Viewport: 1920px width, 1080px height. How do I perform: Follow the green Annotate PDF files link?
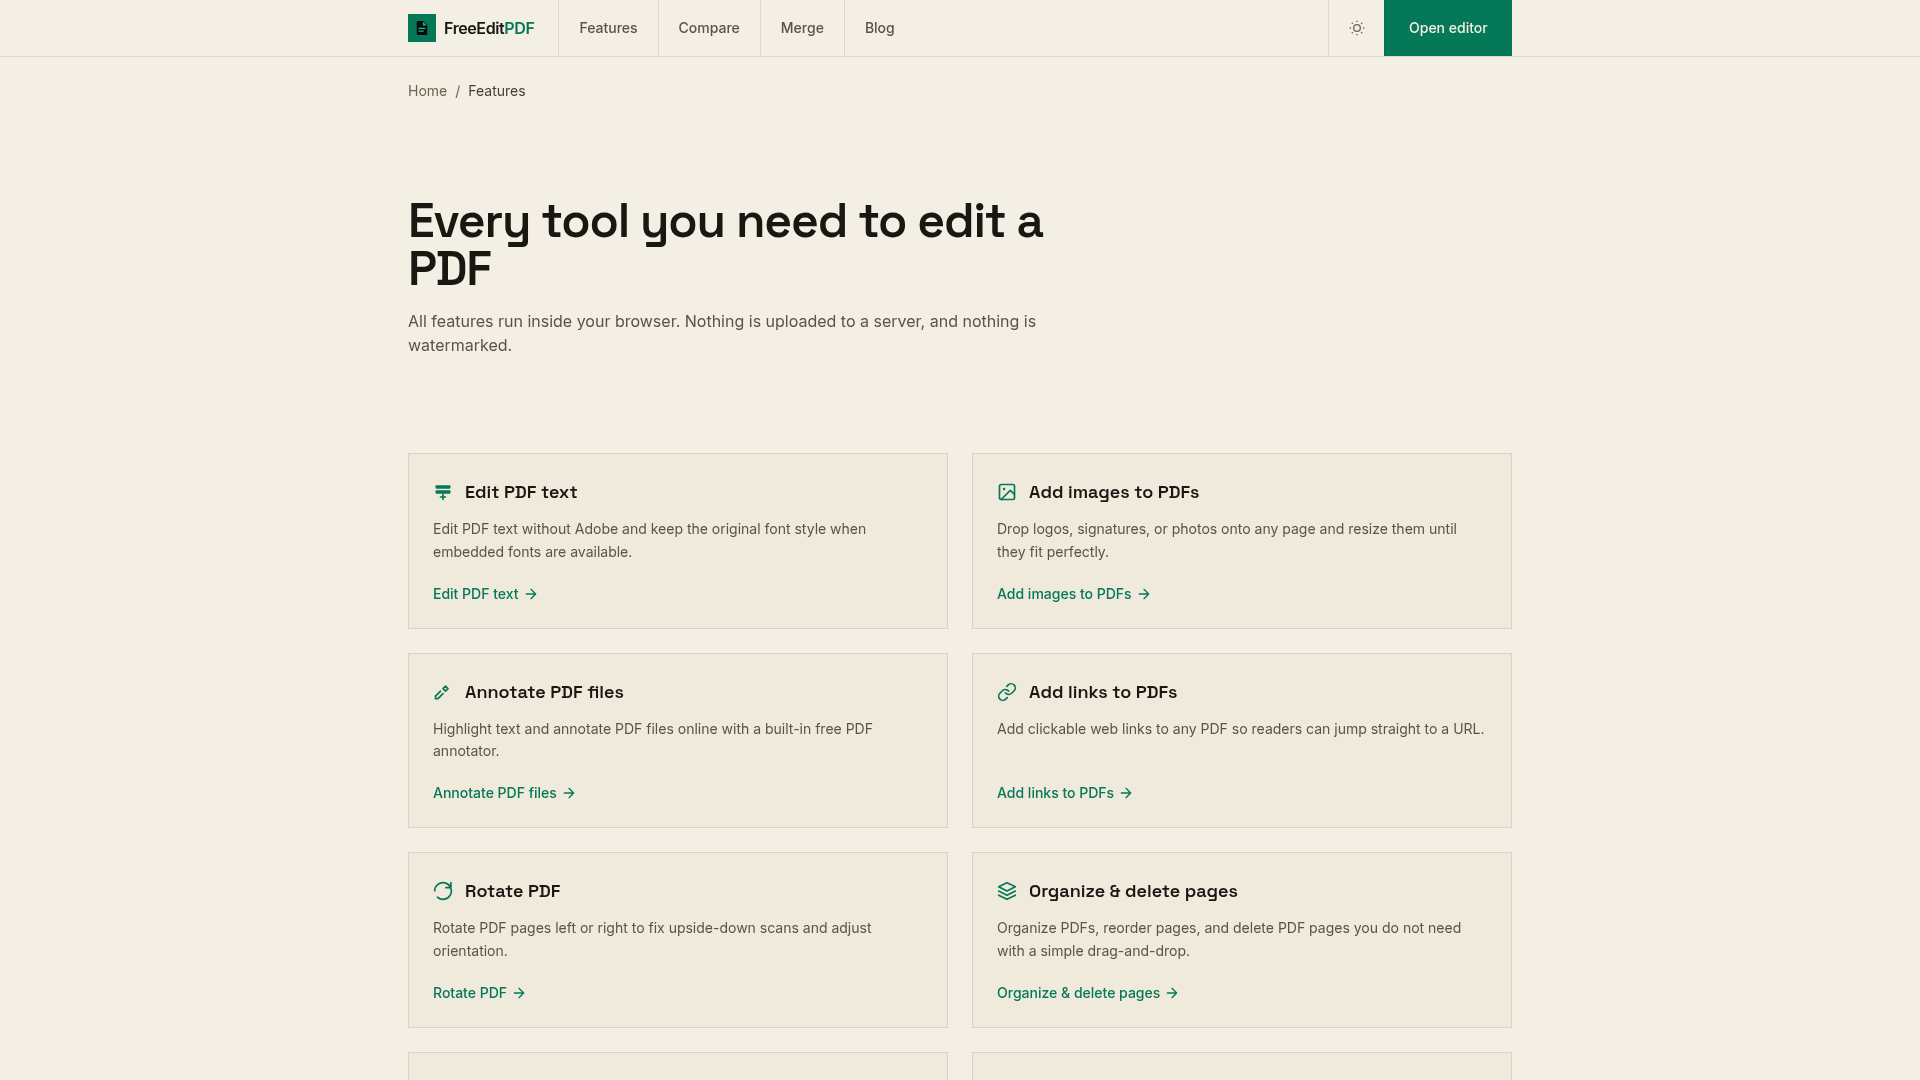(504, 793)
